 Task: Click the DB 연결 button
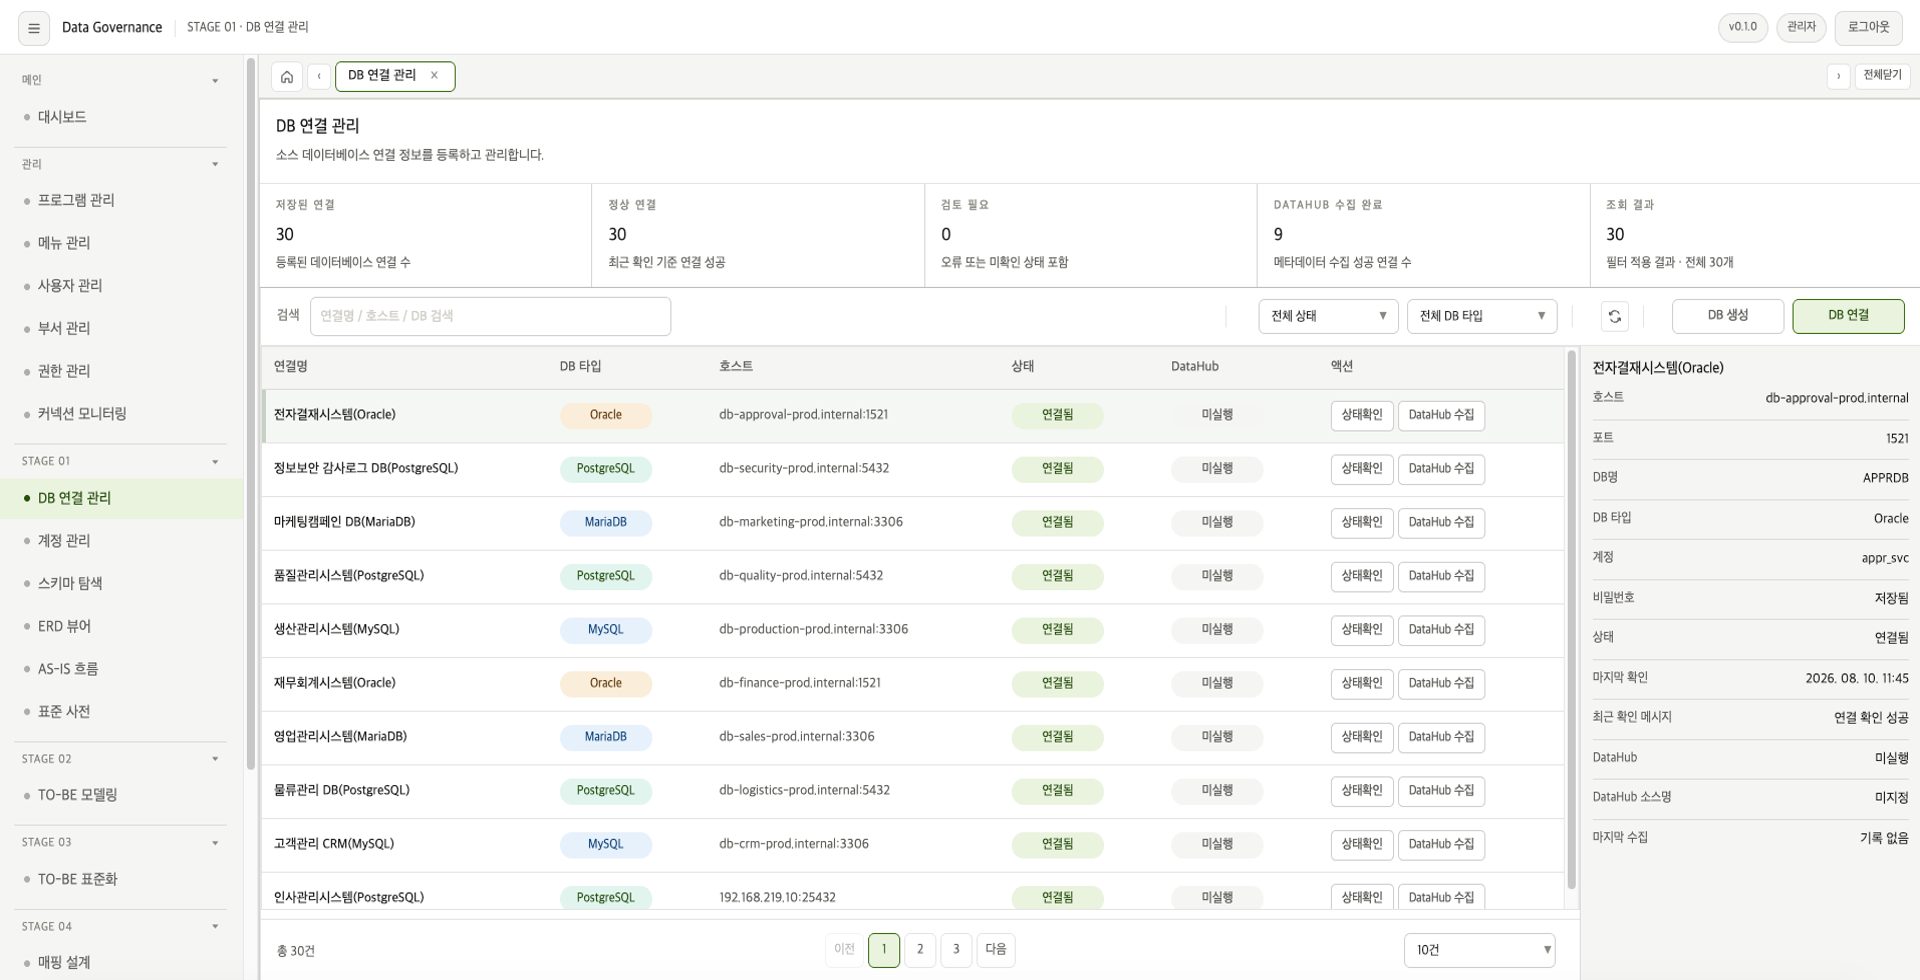[1848, 316]
